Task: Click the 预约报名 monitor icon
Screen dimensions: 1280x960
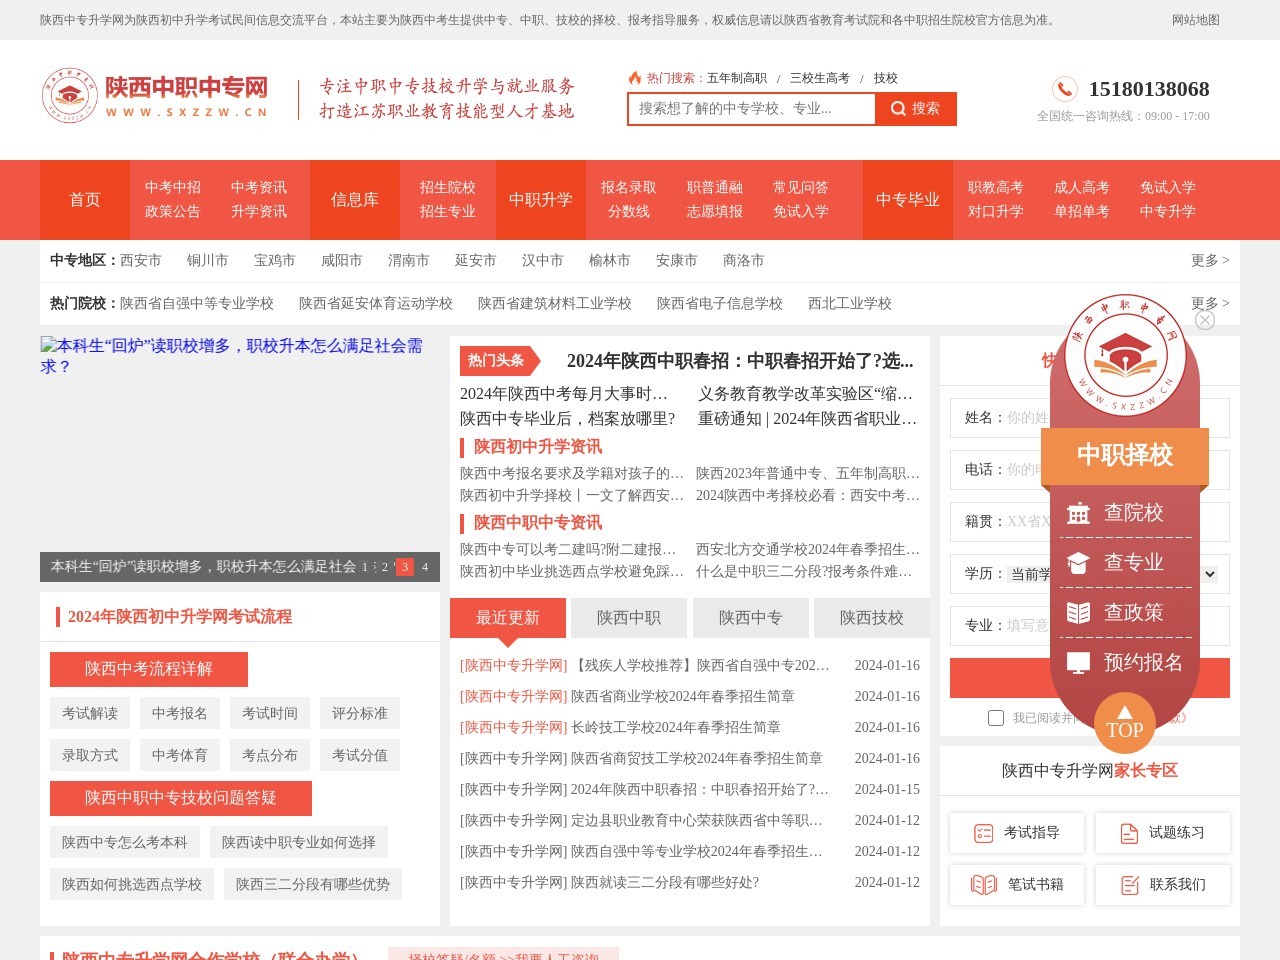Action: [x=1078, y=663]
